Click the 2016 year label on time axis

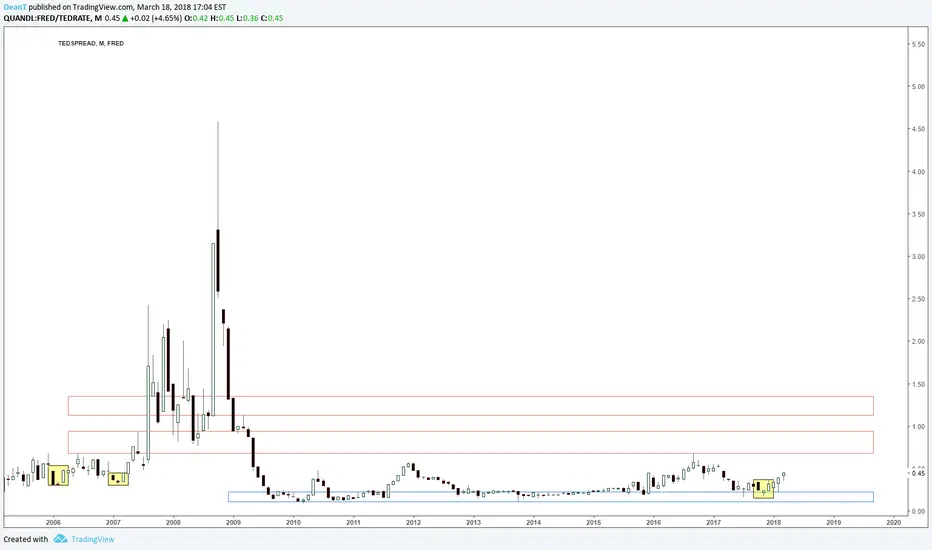653,523
